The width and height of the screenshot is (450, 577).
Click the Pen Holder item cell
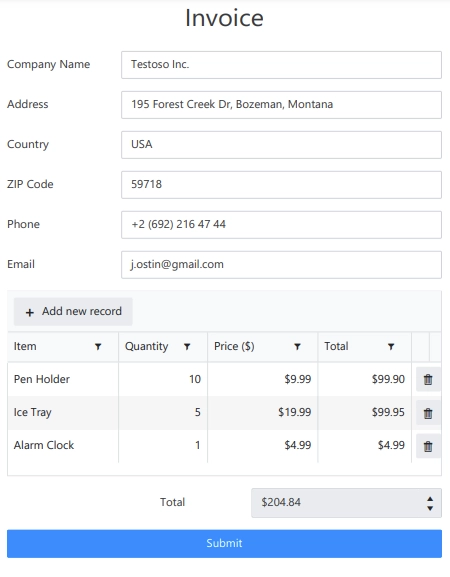coord(63,379)
